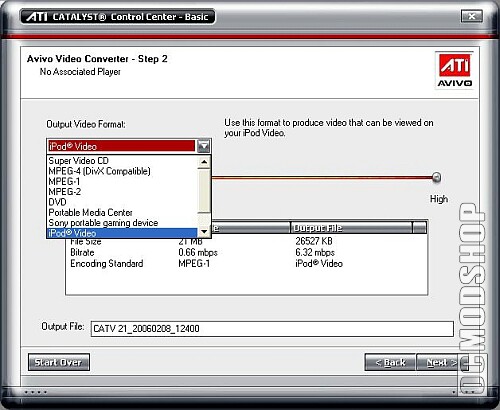
Task: Click the 6.32 mbps output bitrate value
Action: (x=315, y=252)
